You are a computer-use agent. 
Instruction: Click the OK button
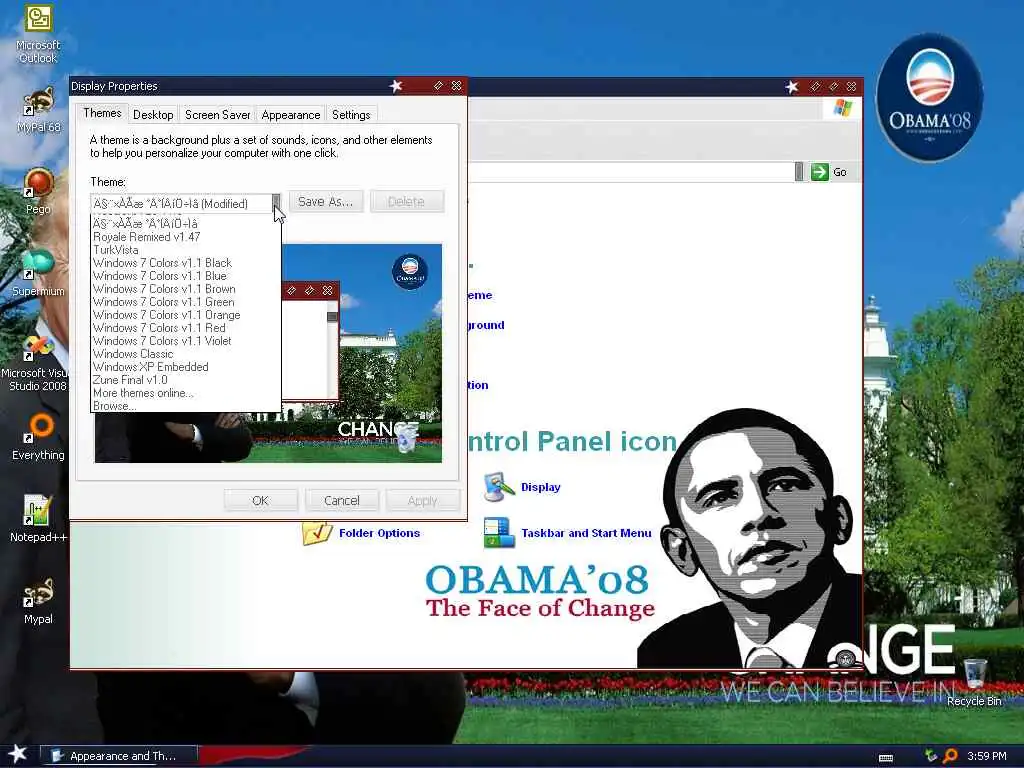(x=260, y=500)
